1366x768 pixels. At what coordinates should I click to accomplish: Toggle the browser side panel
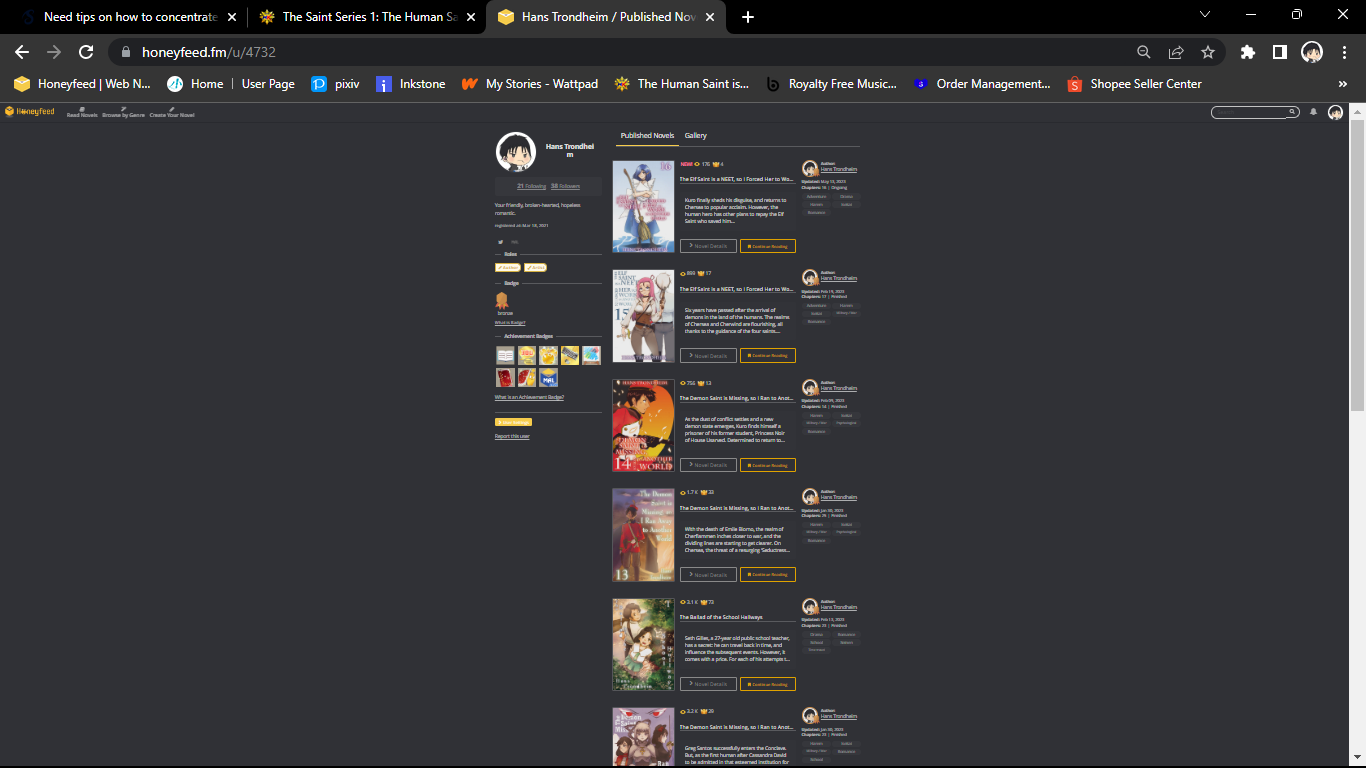(x=1279, y=52)
